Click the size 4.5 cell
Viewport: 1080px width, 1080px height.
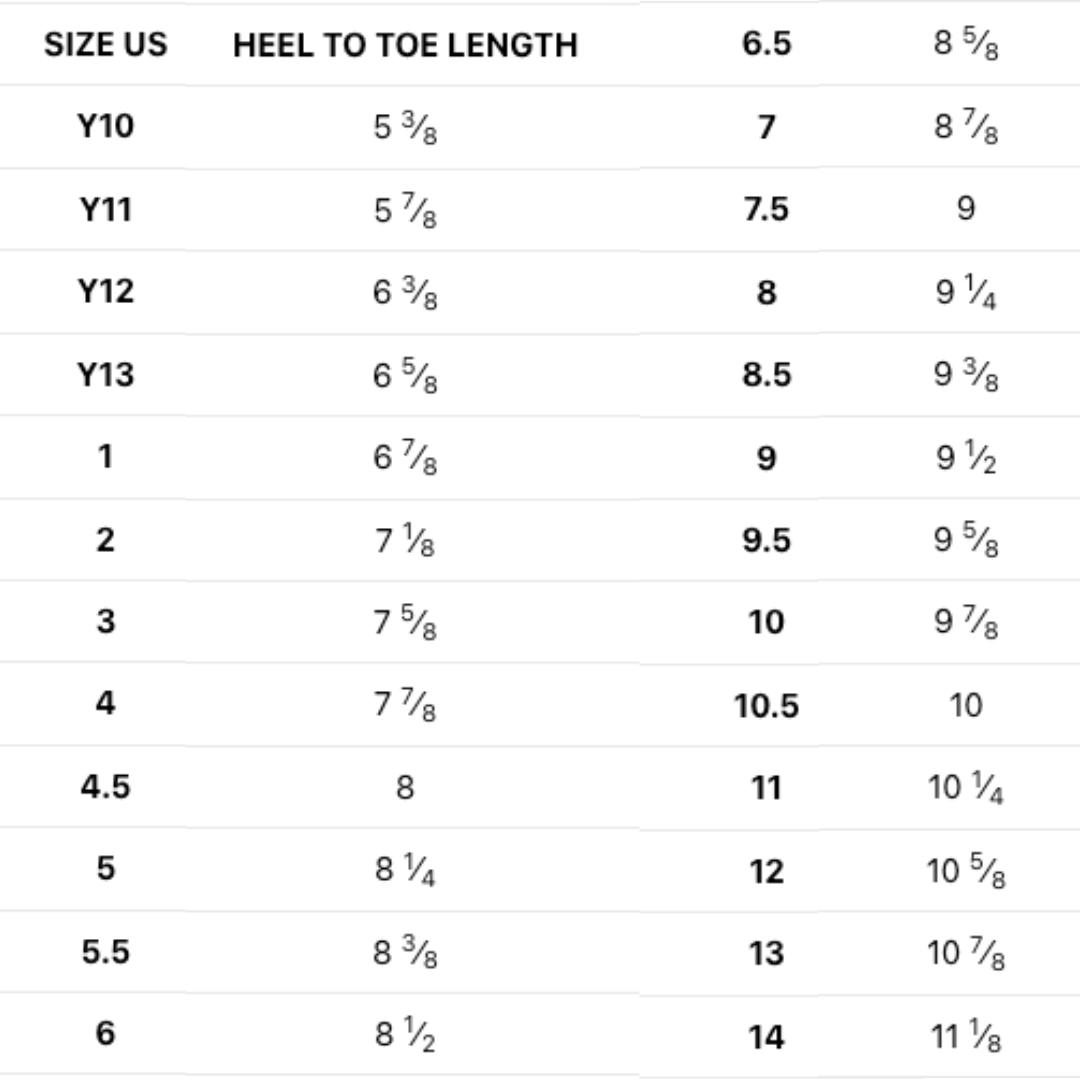point(105,787)
